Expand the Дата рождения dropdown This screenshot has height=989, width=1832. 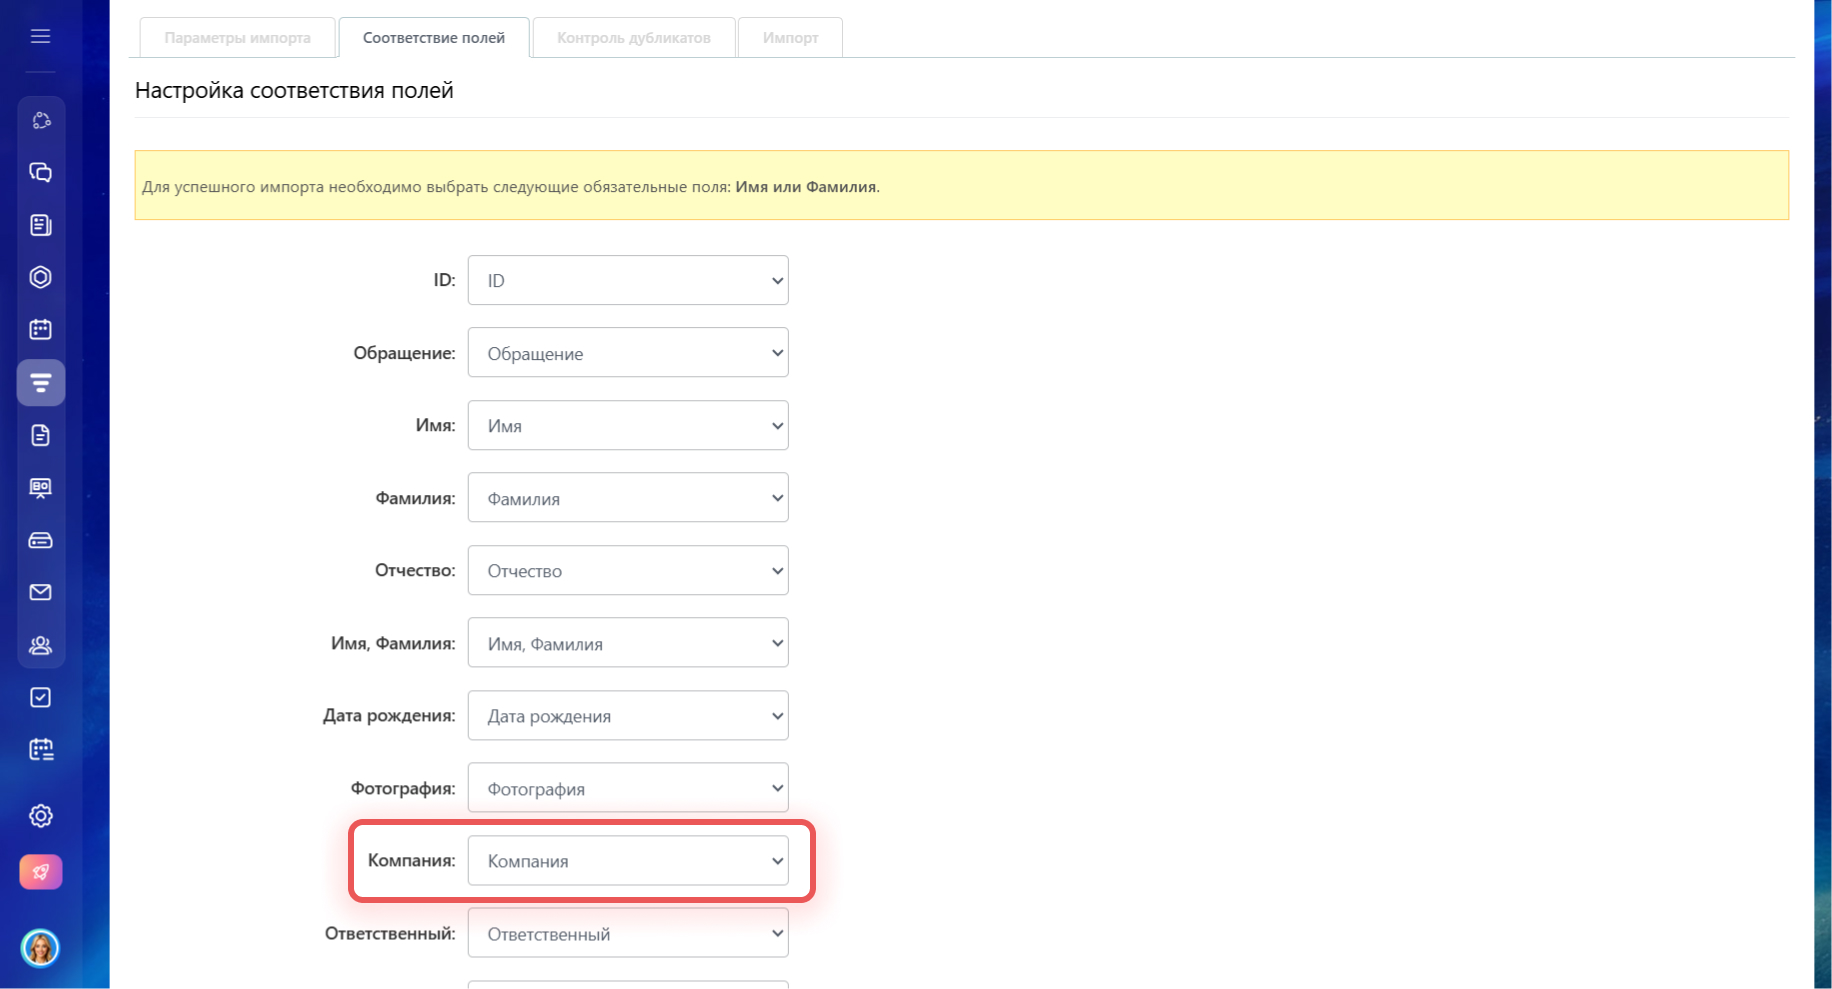point(628,716)
